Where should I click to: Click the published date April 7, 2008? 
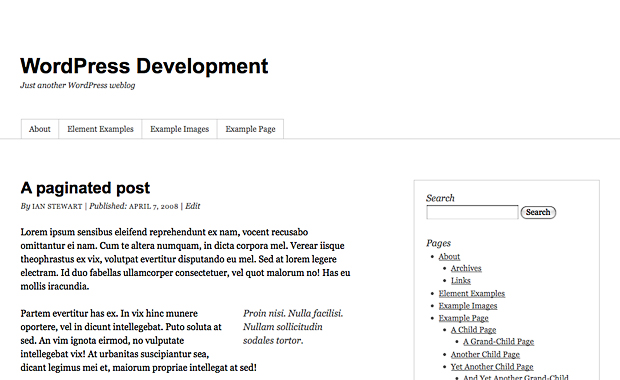[x=153, y=206]
